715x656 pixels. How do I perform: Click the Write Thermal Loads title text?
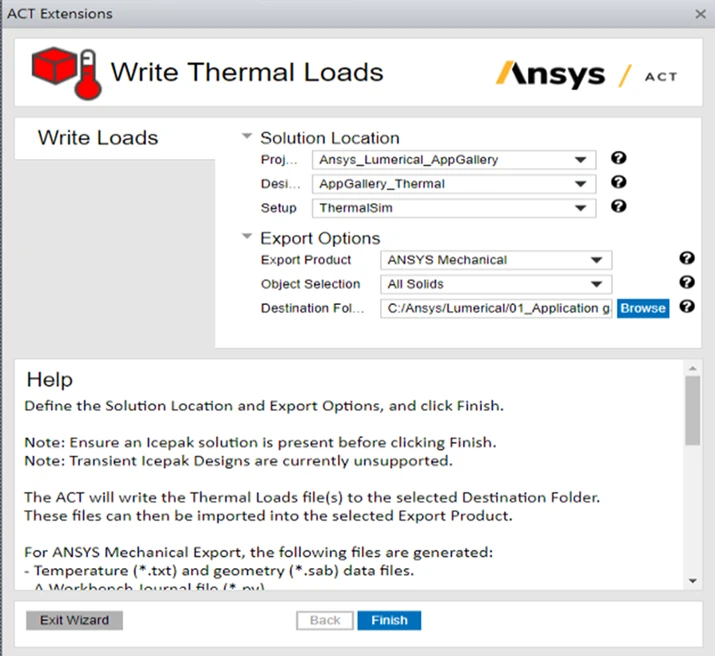point(247,72)
